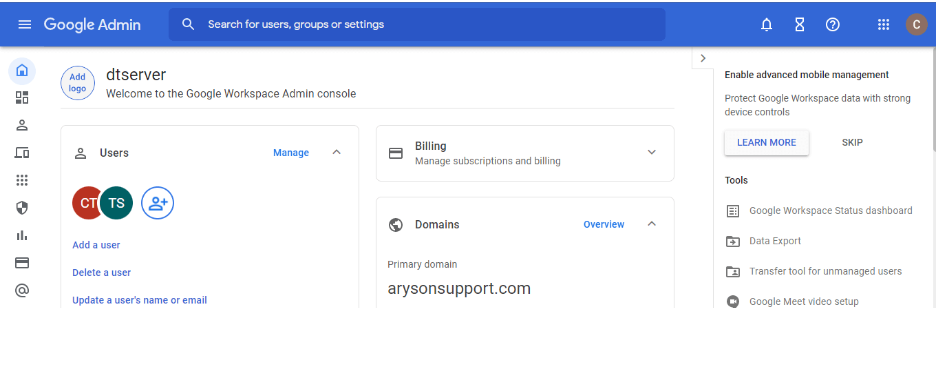Click the add user plus avatar icon

tap(158, 203)
